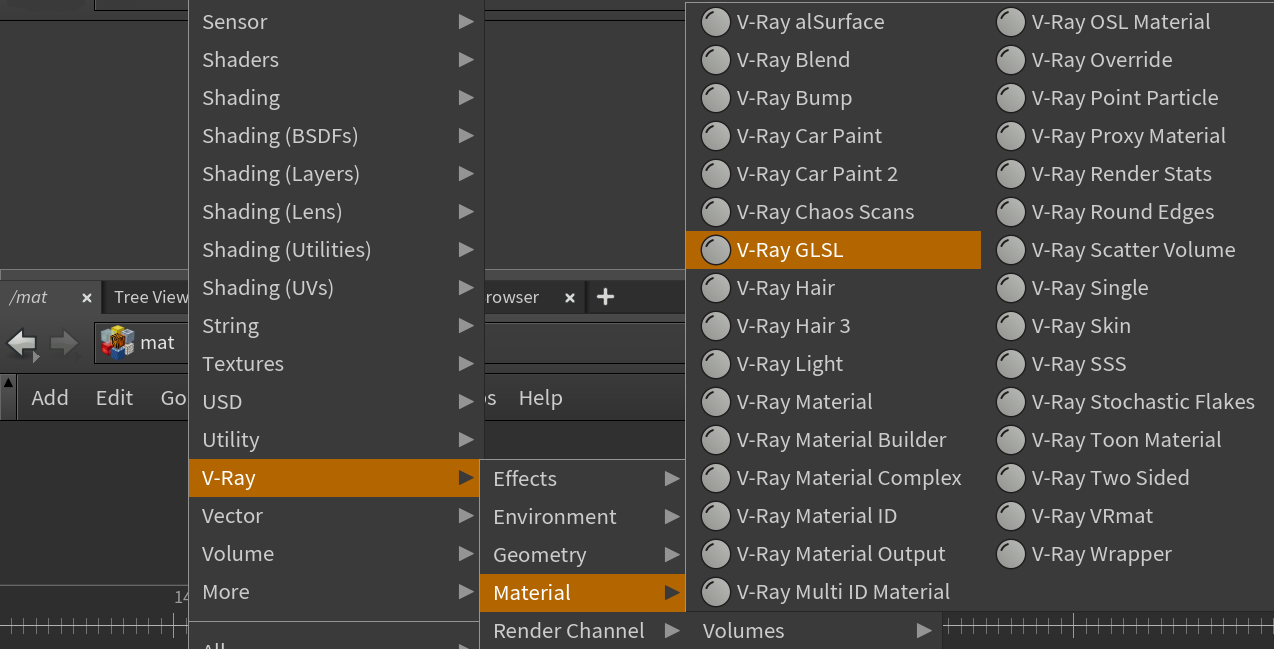Click the sphere icon beside V-Ray Proxy Material
1274x649 pixels.
pos(1011,136)
